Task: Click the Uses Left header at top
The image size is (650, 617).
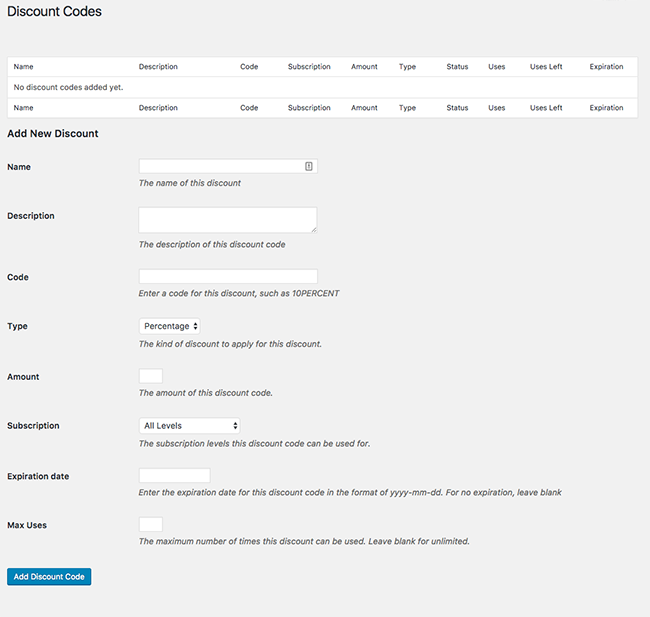Action: pos(546,67)
